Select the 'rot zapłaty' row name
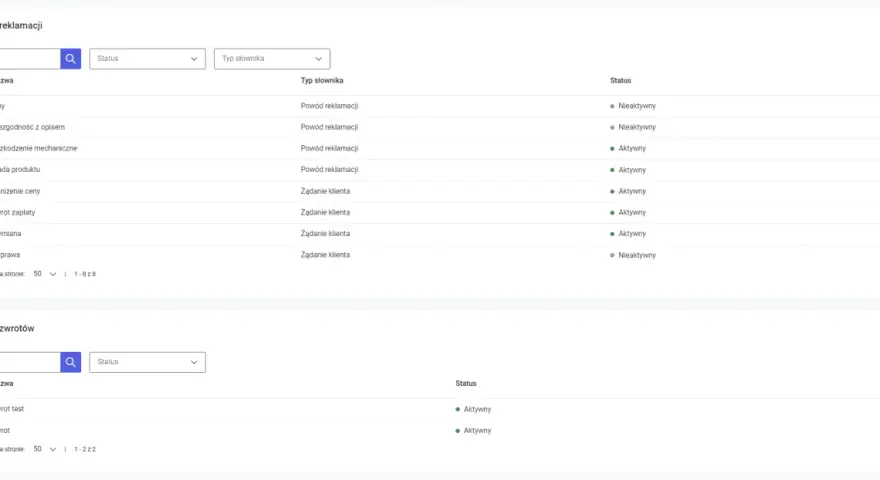880x480 pixels. pos(18,212)
